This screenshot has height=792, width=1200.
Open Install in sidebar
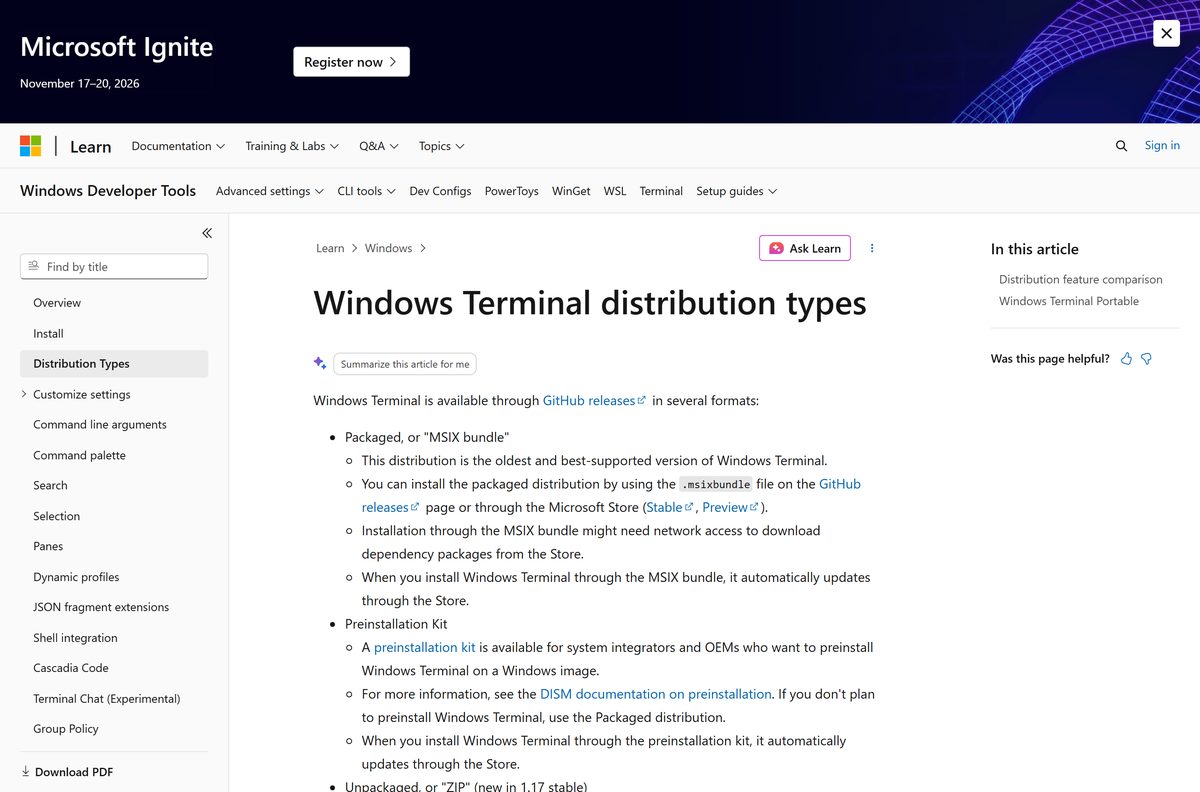(x=48, y=334)
